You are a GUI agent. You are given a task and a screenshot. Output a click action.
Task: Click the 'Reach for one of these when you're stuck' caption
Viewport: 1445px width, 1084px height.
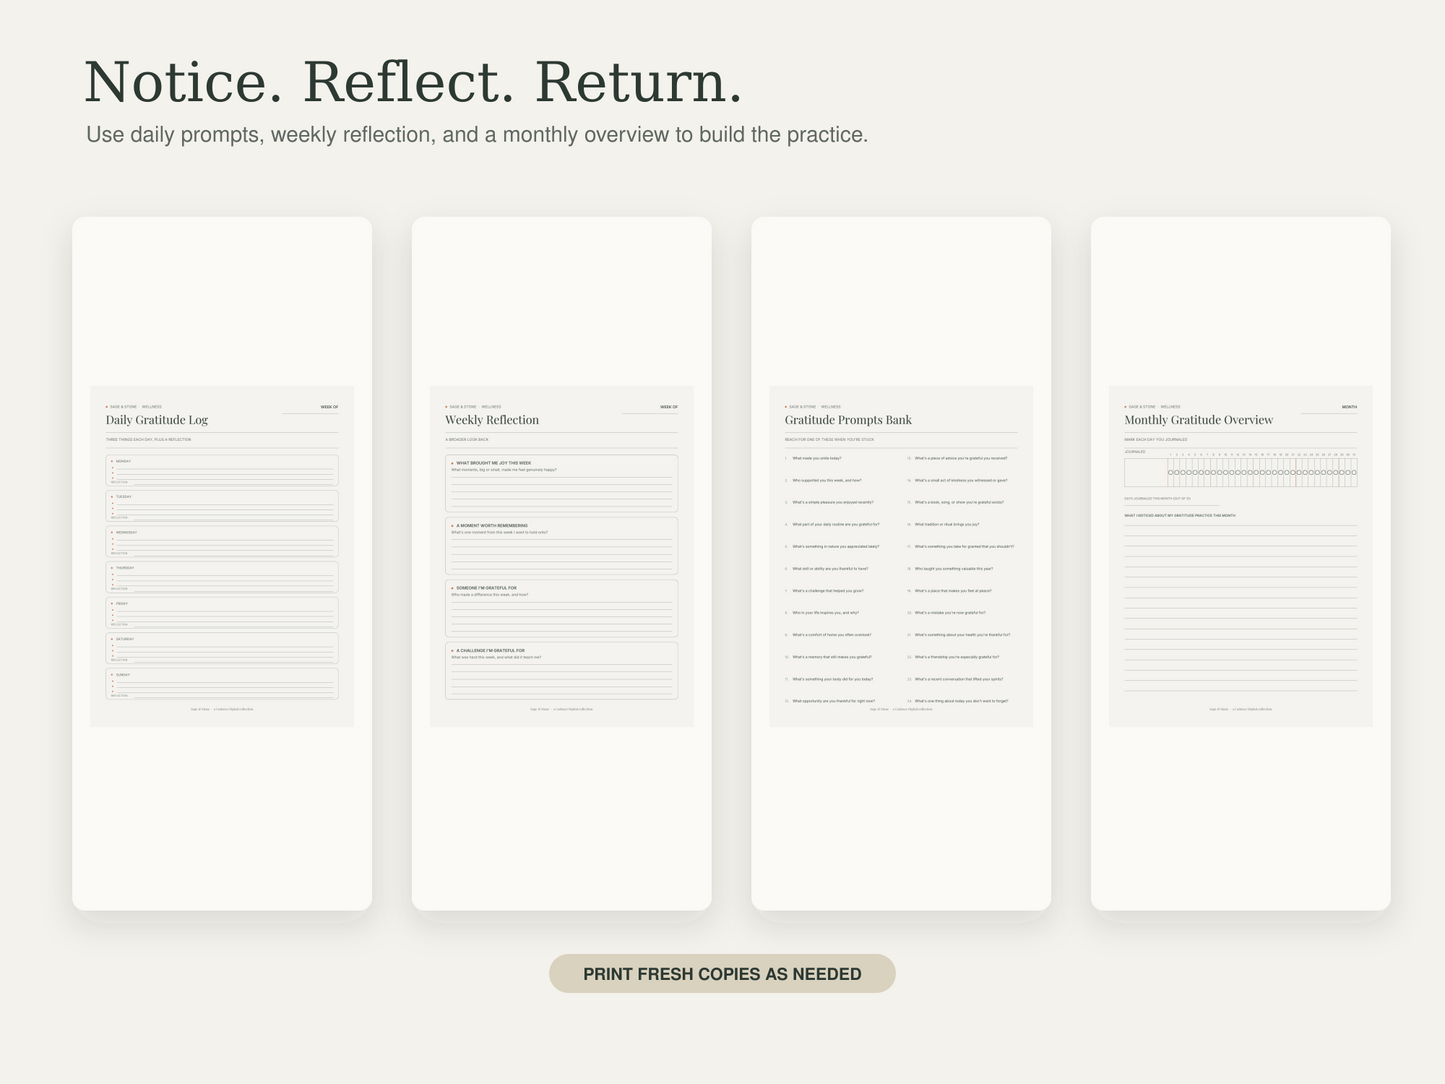(x=829, y=440)
